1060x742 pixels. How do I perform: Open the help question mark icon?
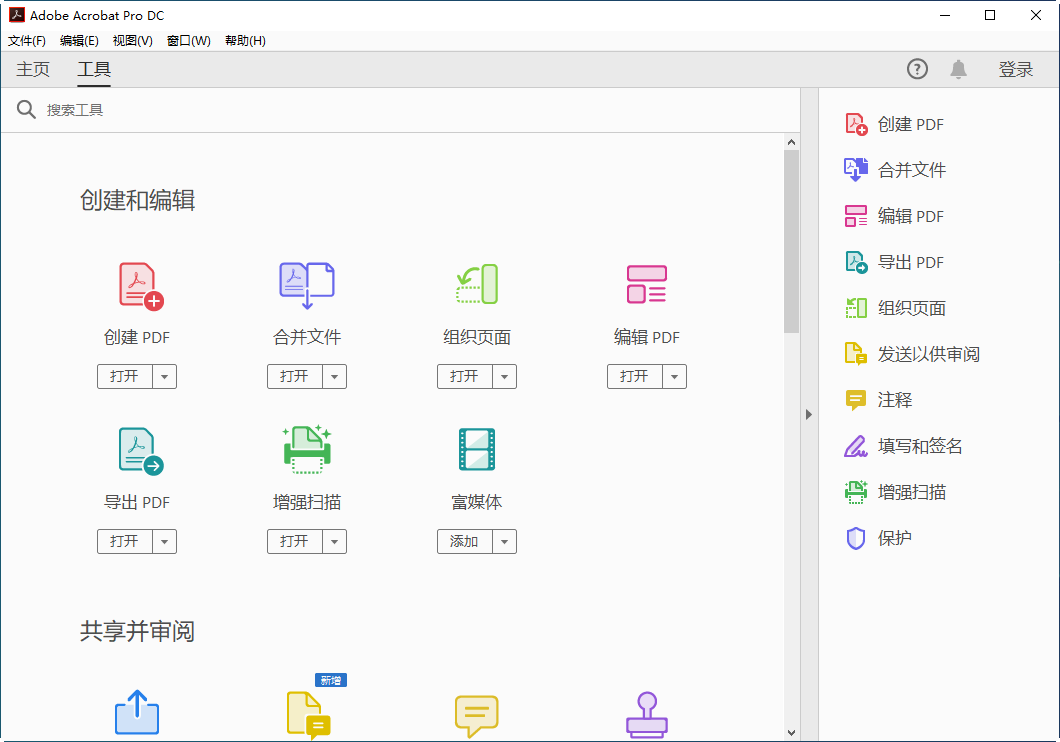point(917,69)
